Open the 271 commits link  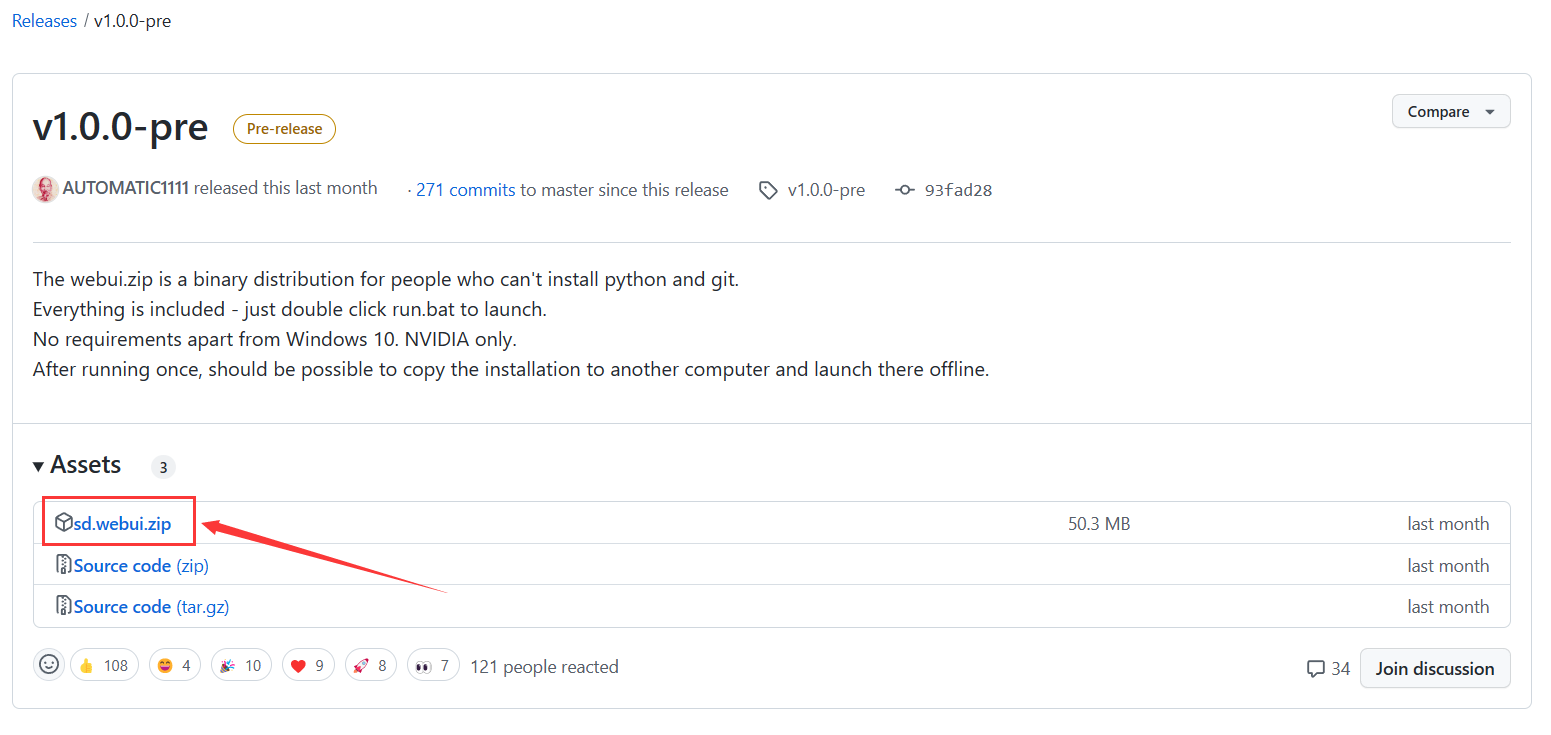pos(465,190)
